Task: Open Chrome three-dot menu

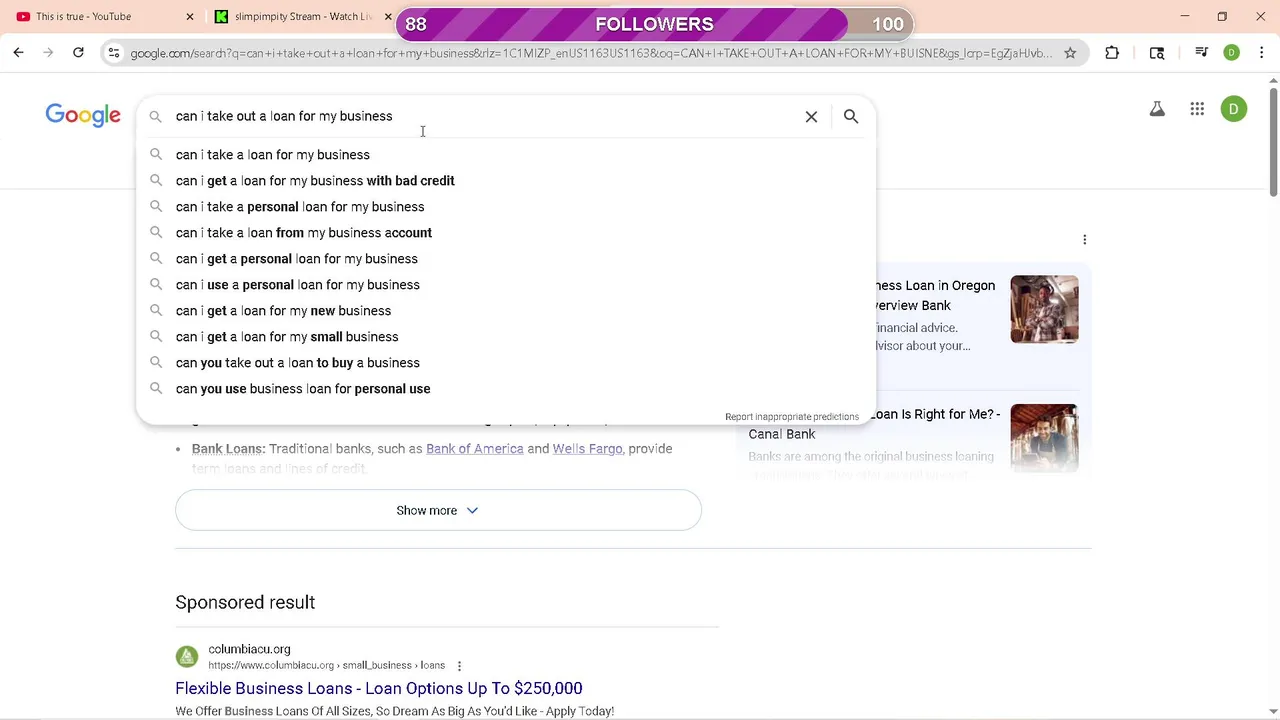Action: 1262,53
